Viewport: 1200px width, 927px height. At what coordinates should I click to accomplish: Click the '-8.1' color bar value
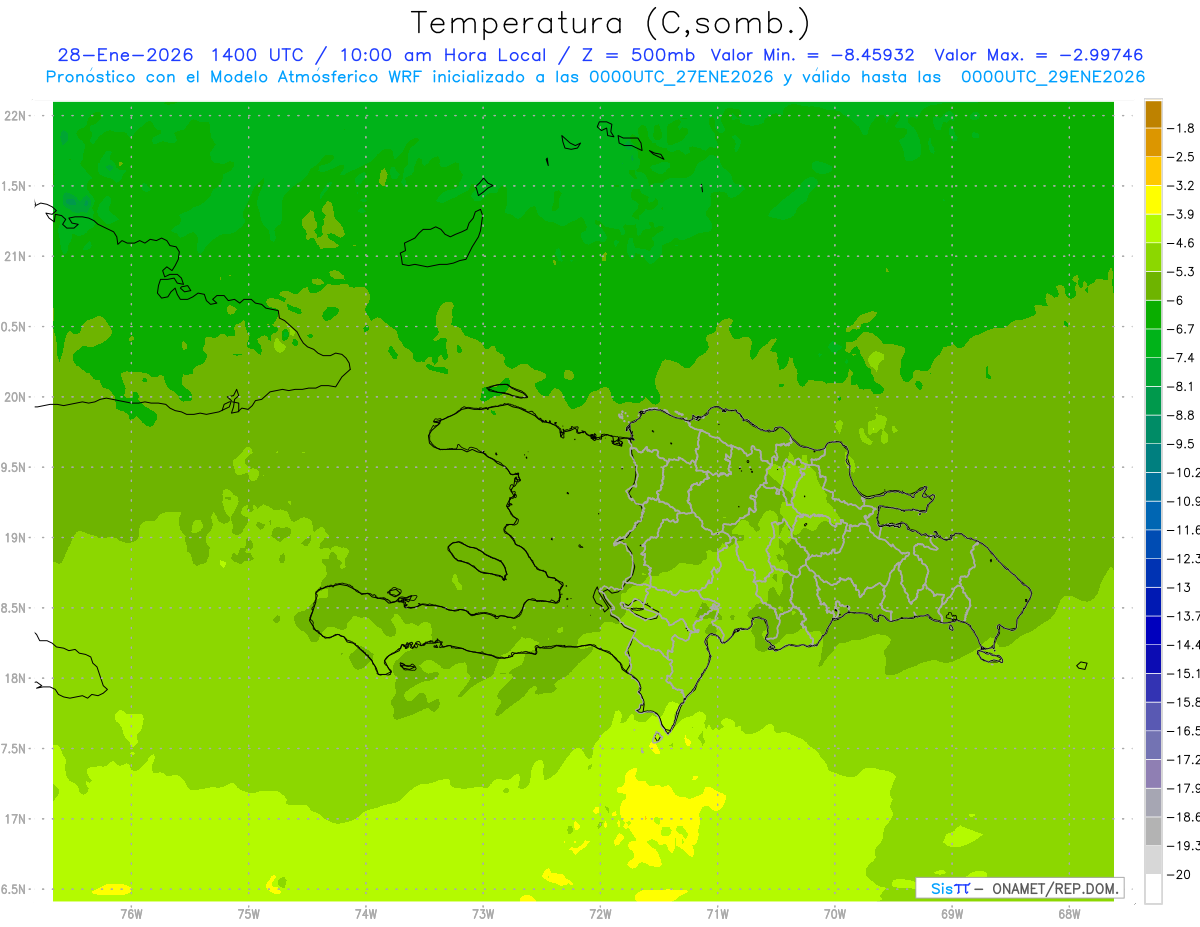pos(1181,386)
